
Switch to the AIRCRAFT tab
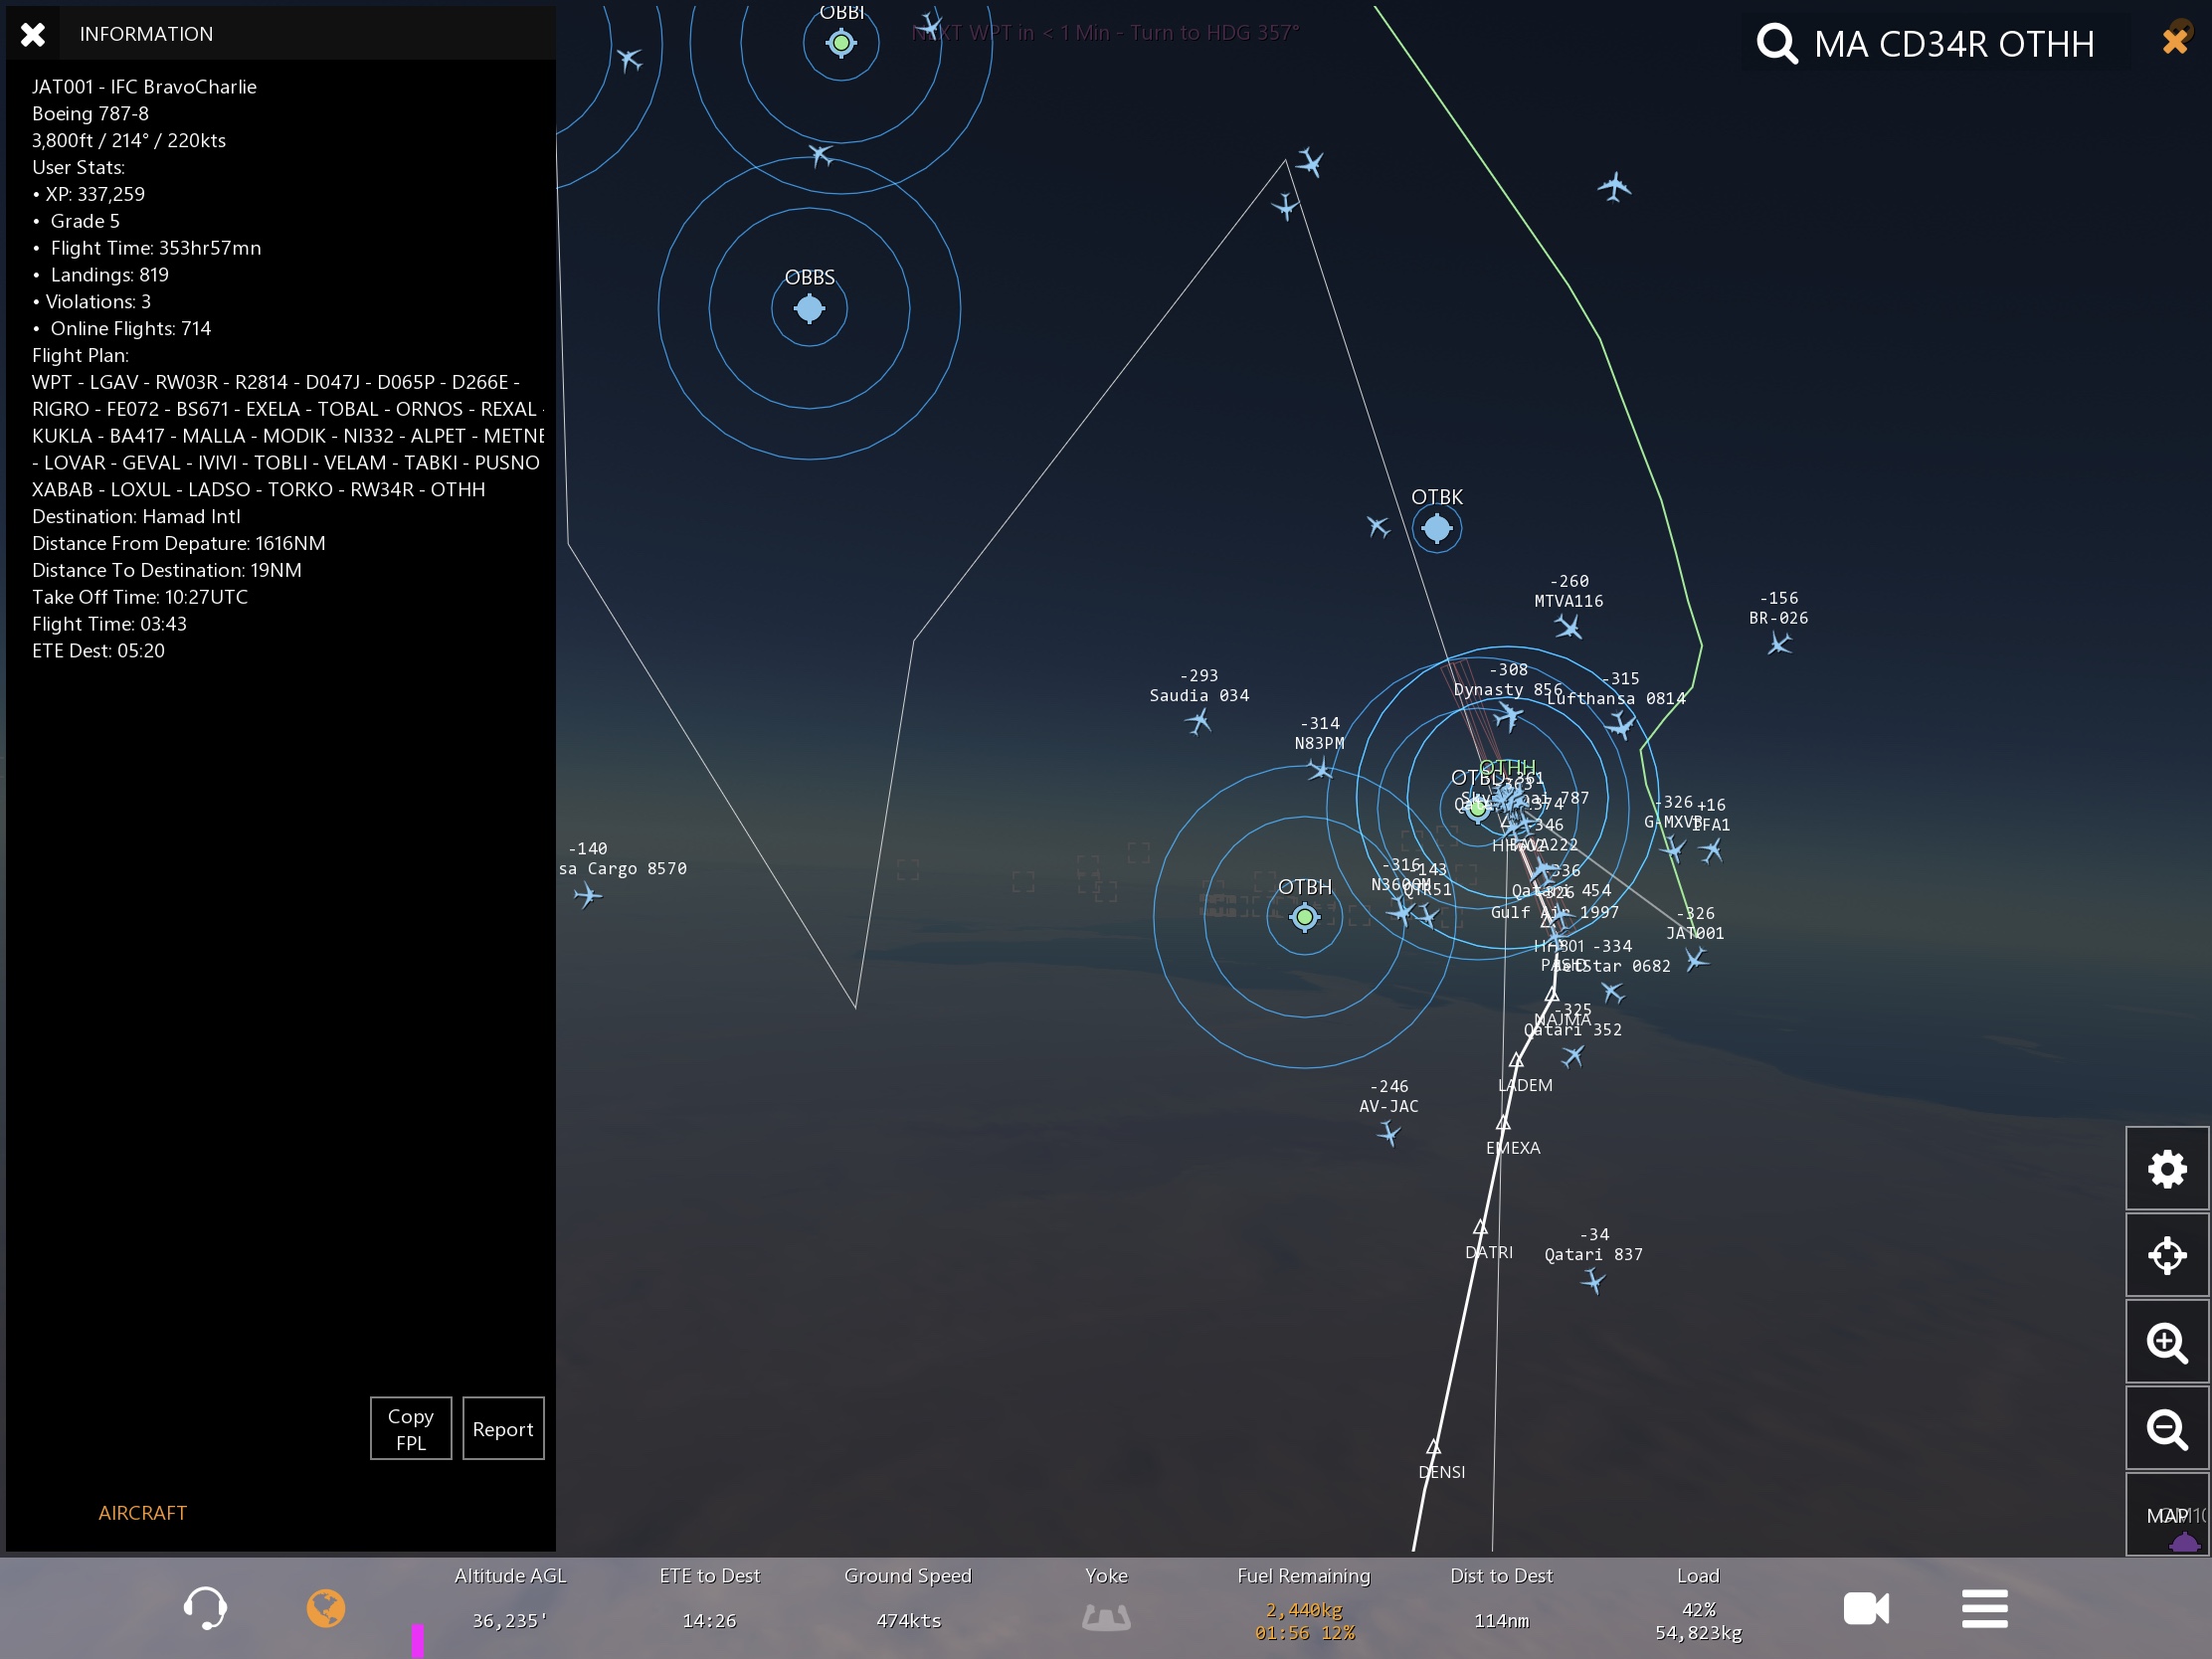pyautogui.click(x=142, y=1513)
